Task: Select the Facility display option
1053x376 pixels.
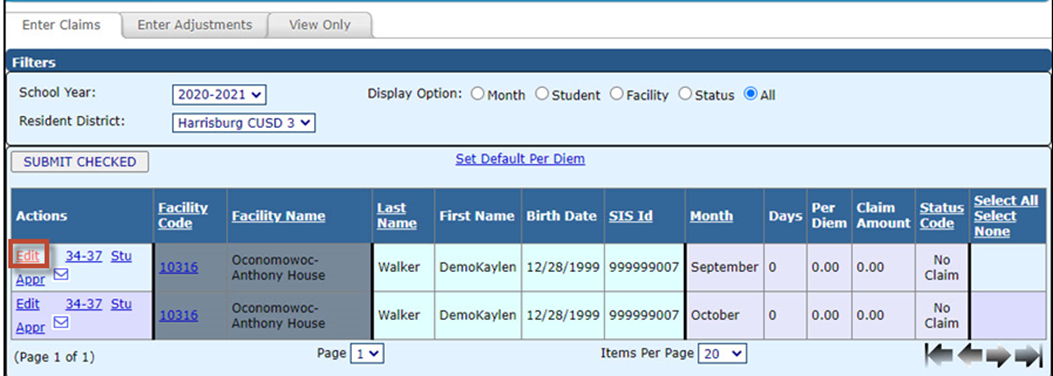Action: pyautogui.click(x=616, y=95)
